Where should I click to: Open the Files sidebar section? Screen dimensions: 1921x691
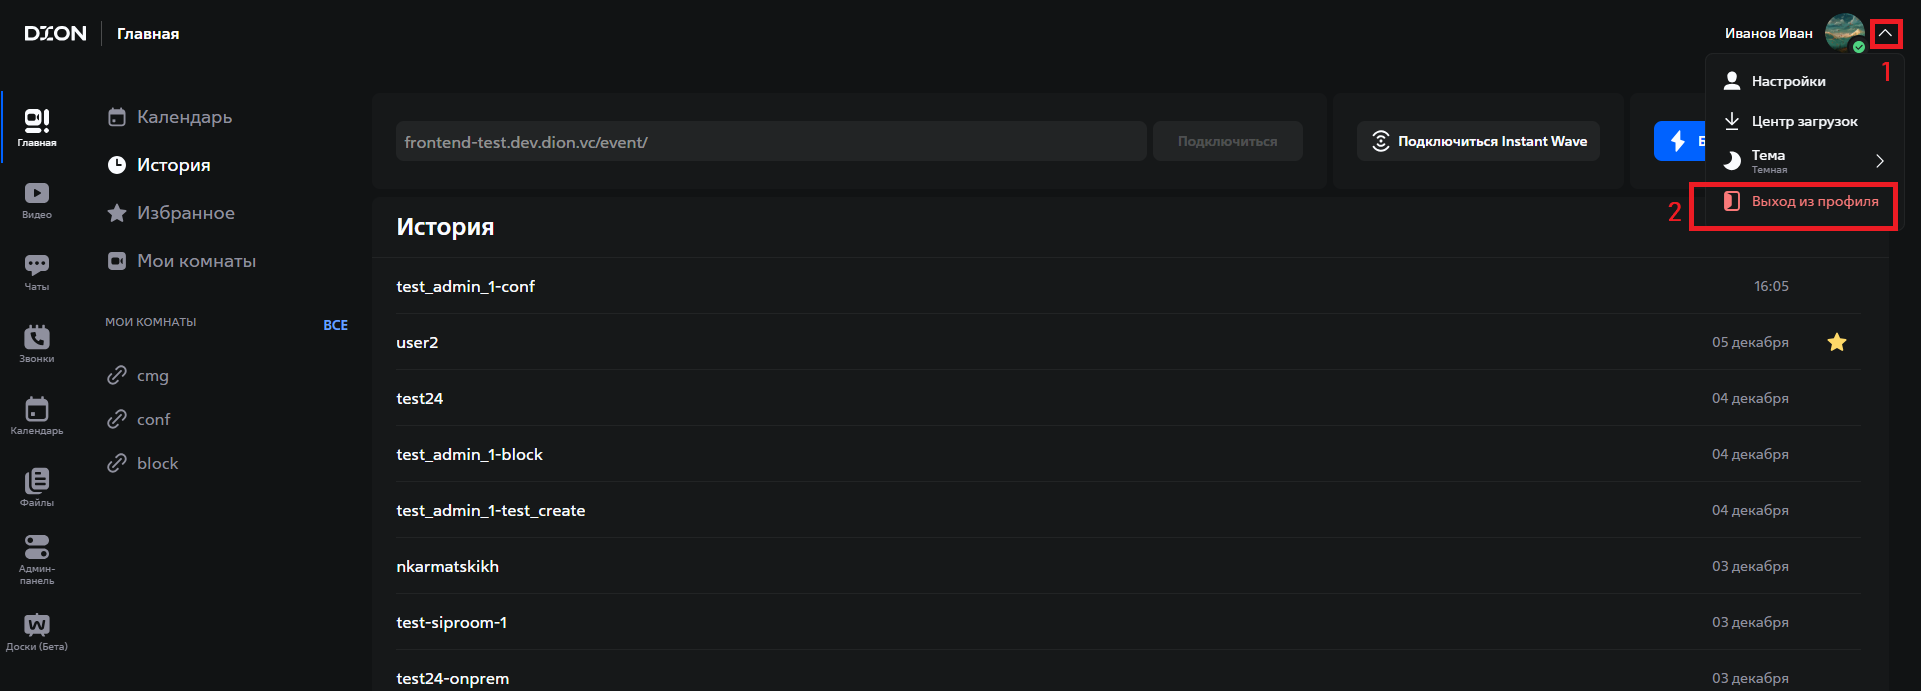(37, 487)
